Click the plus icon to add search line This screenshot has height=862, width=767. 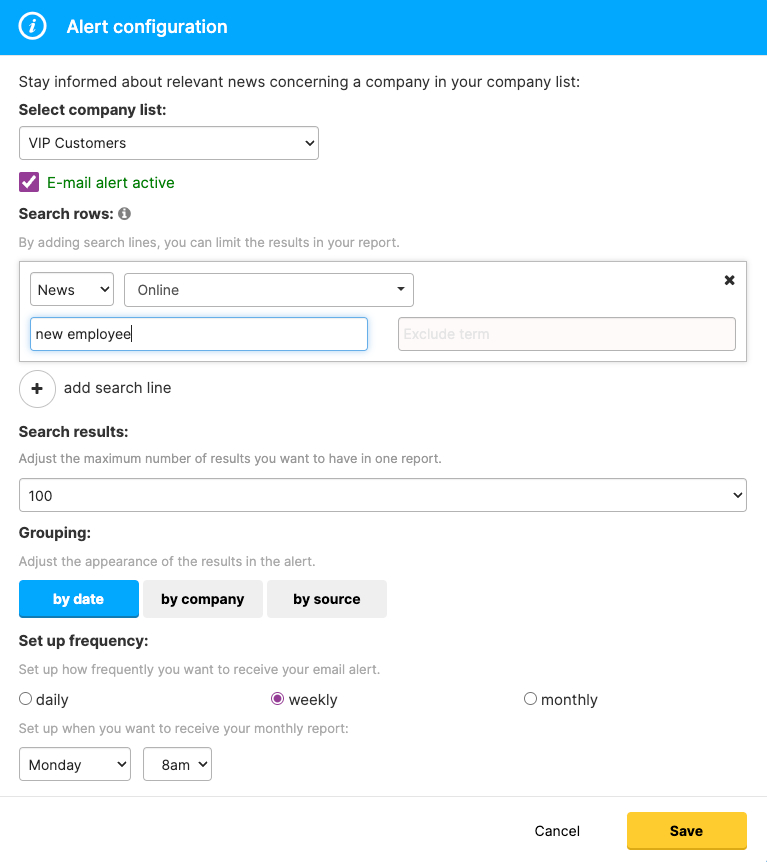pos(37,389)
